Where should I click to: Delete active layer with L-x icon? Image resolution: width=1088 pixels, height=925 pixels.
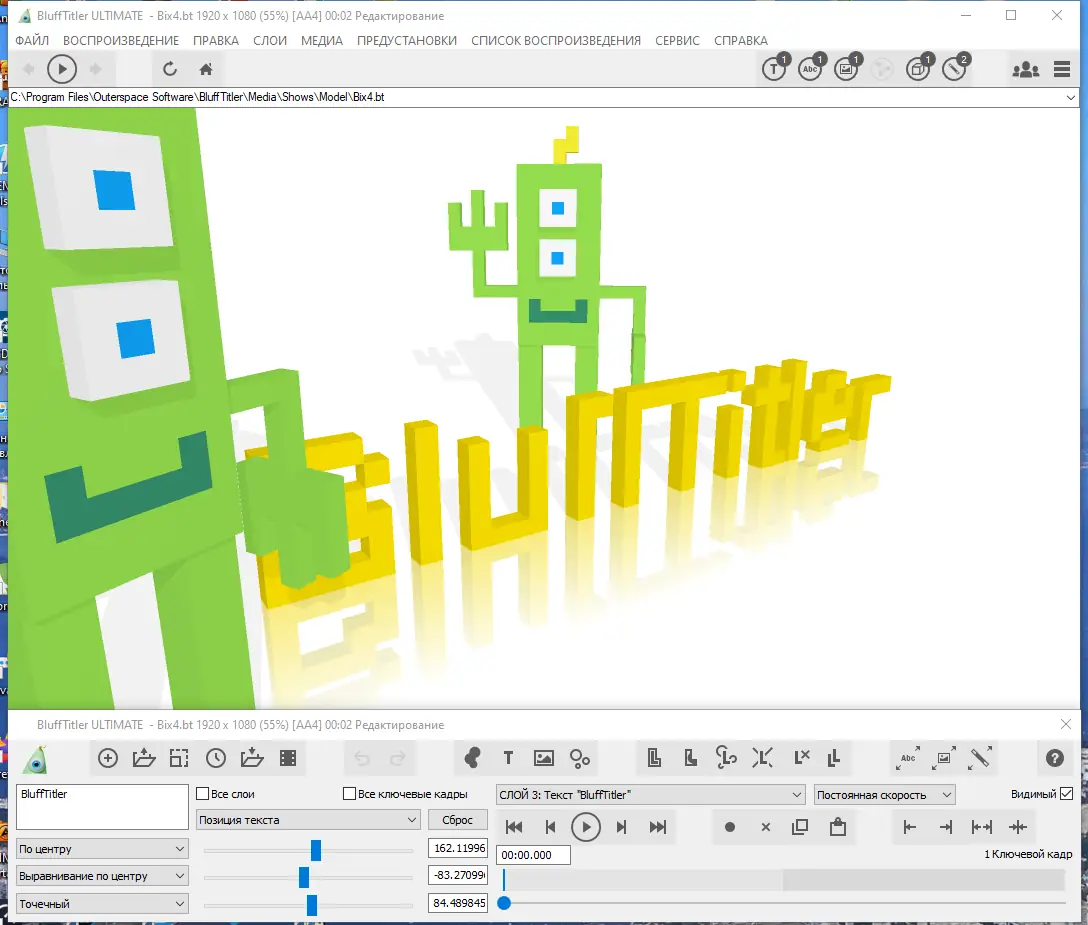[x=801, y=758]
